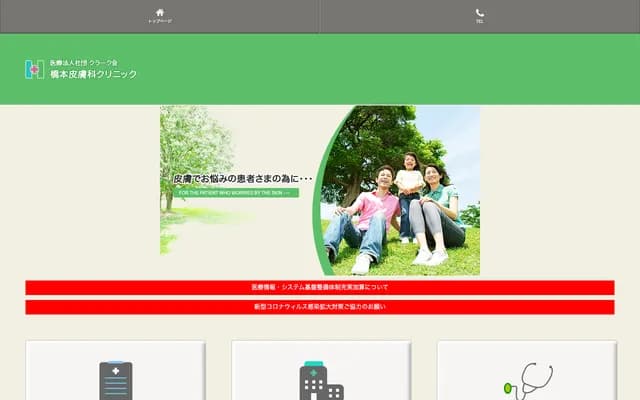Open the stethoscope icon card

click(527, 371)
